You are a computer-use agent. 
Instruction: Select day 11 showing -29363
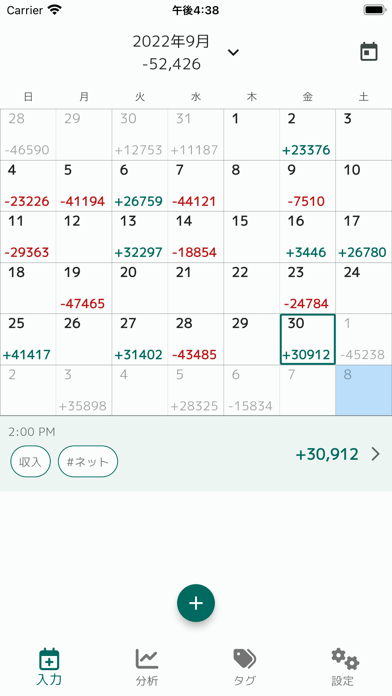28,237
